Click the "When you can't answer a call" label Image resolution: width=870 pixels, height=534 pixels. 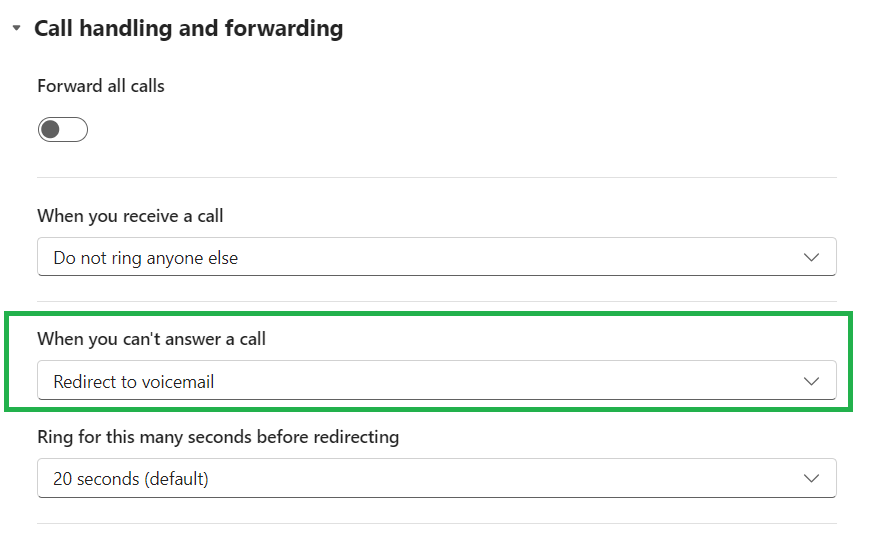coord(152,339)
